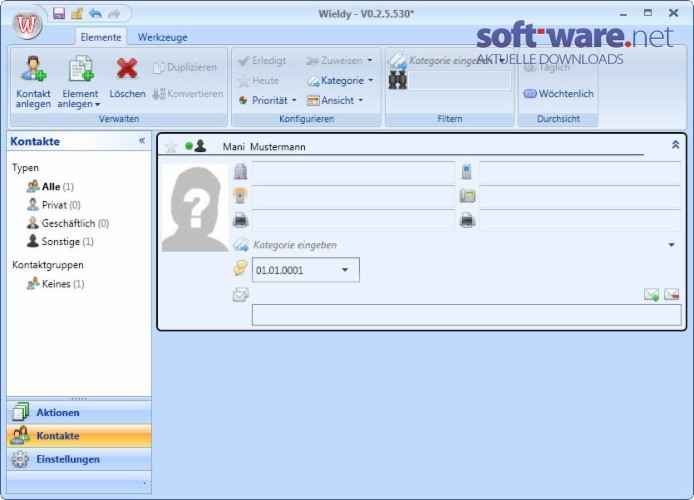Viewport: 694px width, 500px height.
Task: Click the field beside the building icon
Action: tap(353, 173)
